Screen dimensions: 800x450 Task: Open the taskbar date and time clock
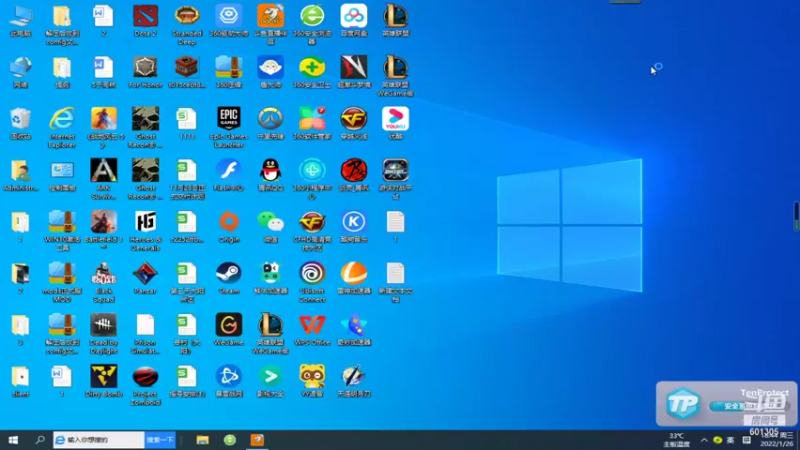777,440
